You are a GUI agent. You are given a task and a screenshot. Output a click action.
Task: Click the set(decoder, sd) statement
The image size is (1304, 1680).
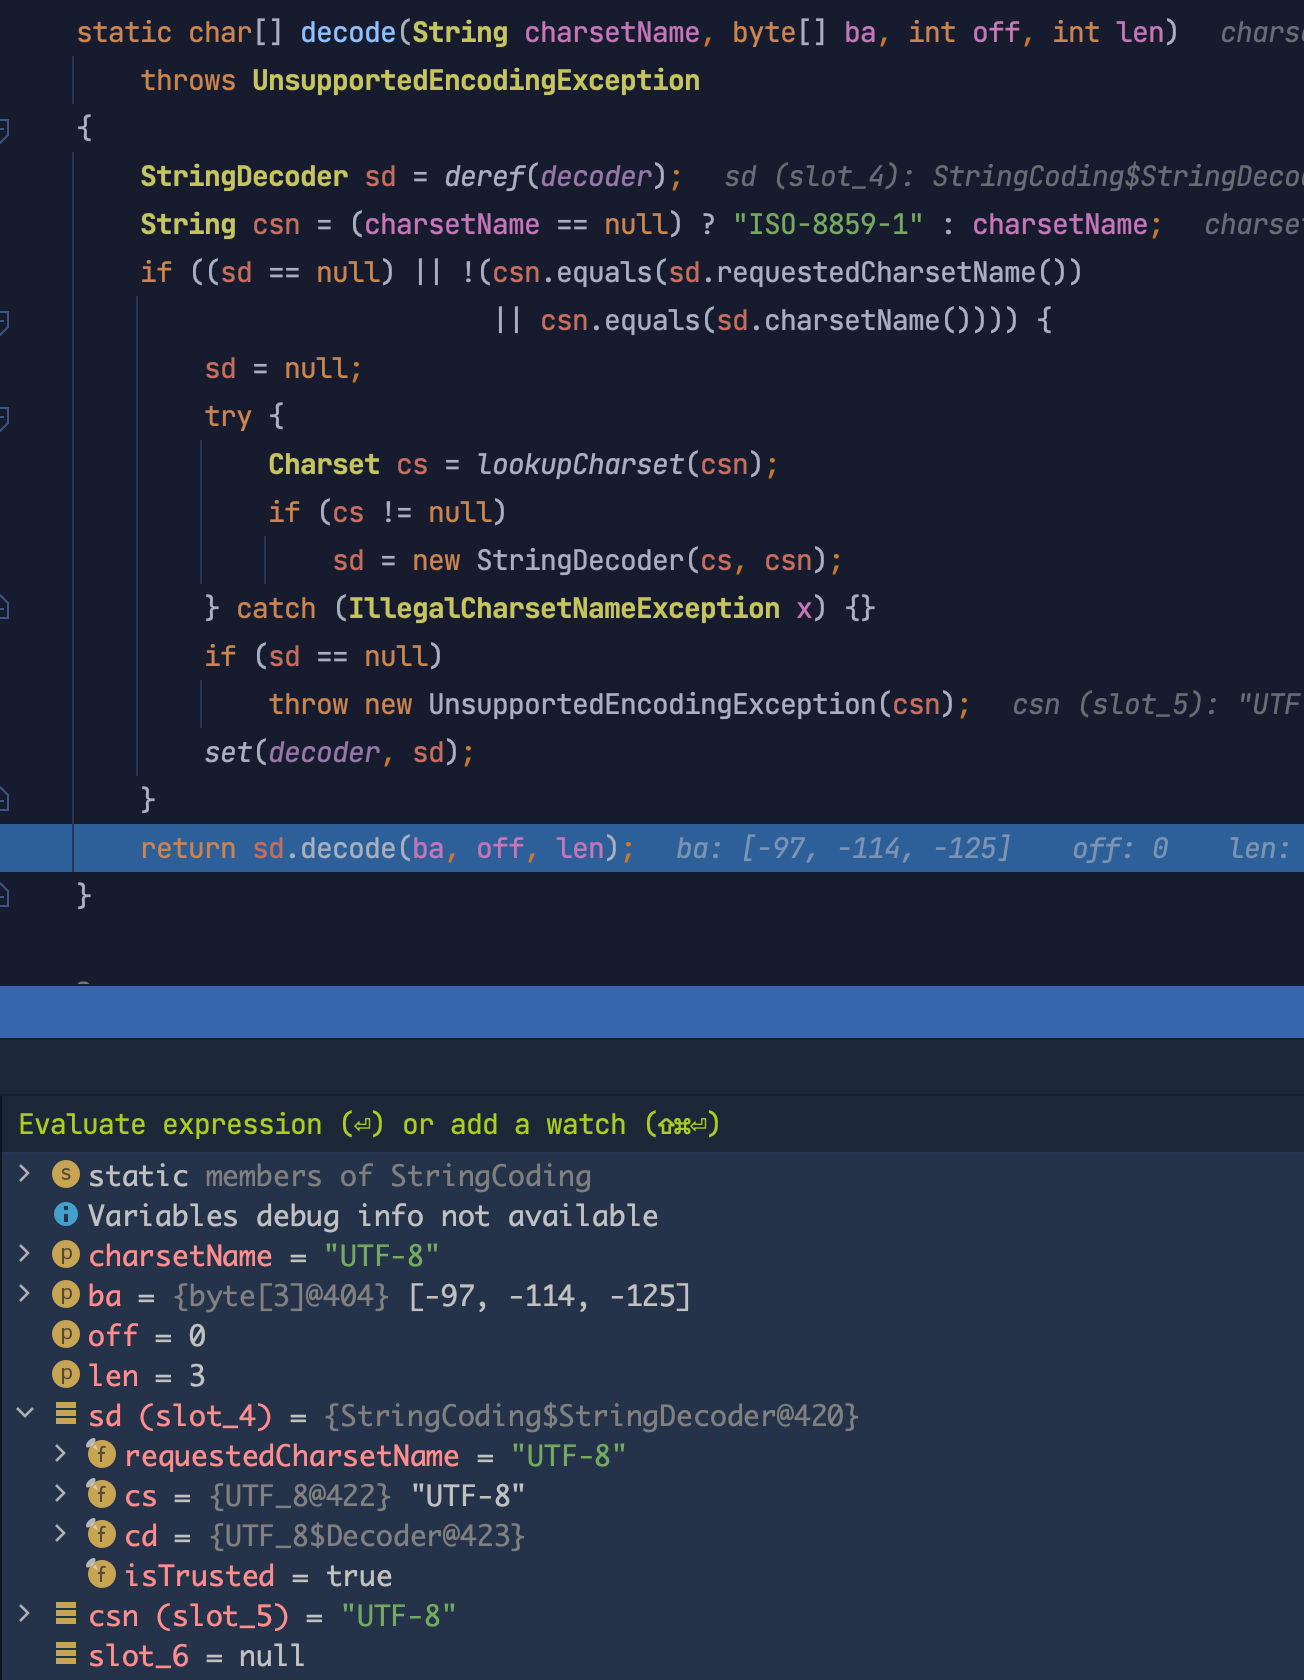[339, 752]
